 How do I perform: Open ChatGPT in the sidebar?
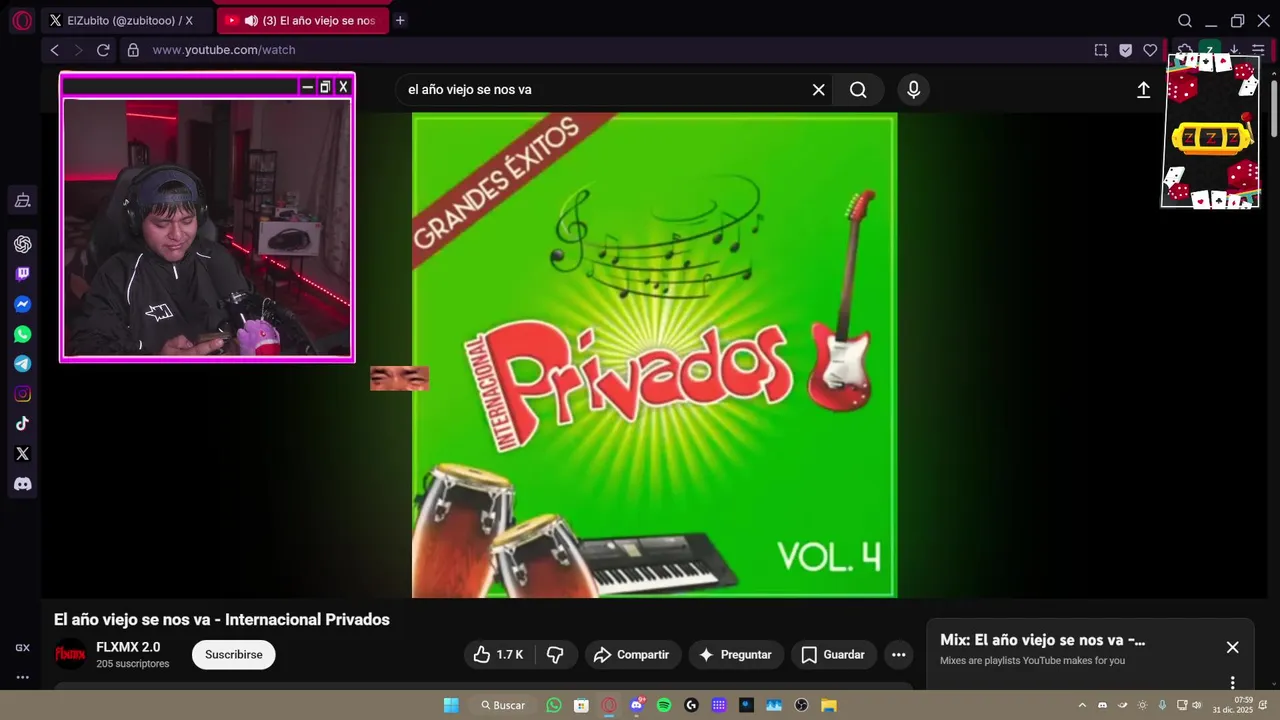click(22, 244)
